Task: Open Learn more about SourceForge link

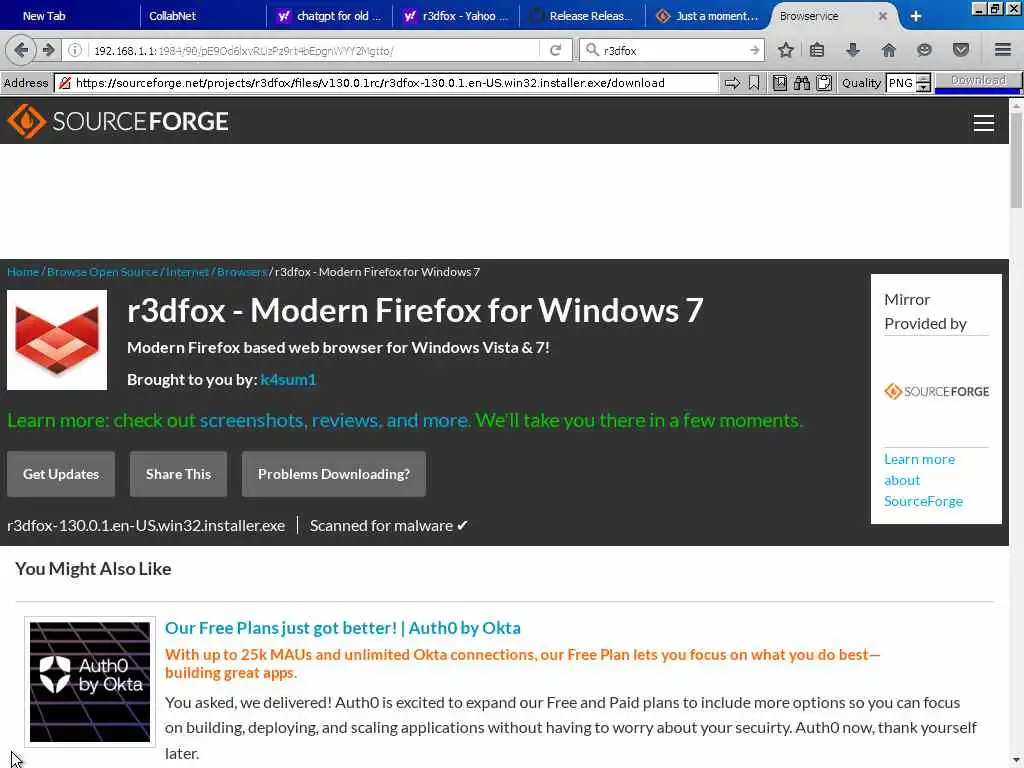Action: coord(923,480)
